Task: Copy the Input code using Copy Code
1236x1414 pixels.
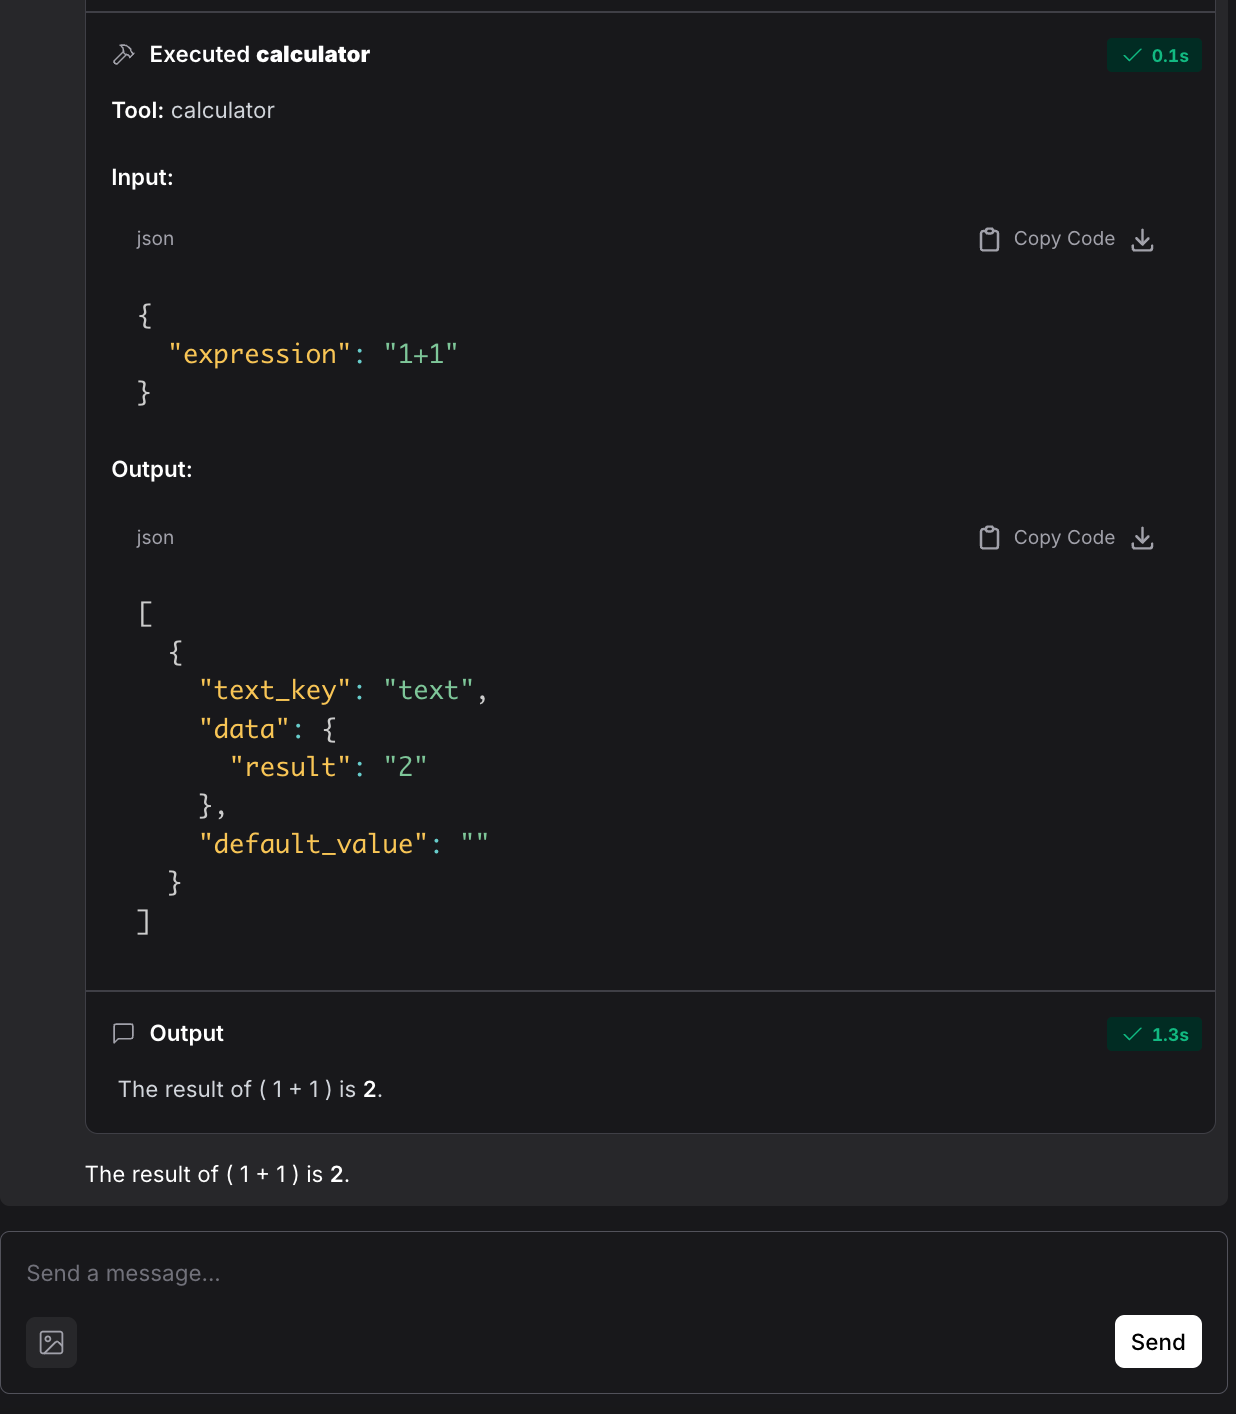Action: click(1063, 239)
